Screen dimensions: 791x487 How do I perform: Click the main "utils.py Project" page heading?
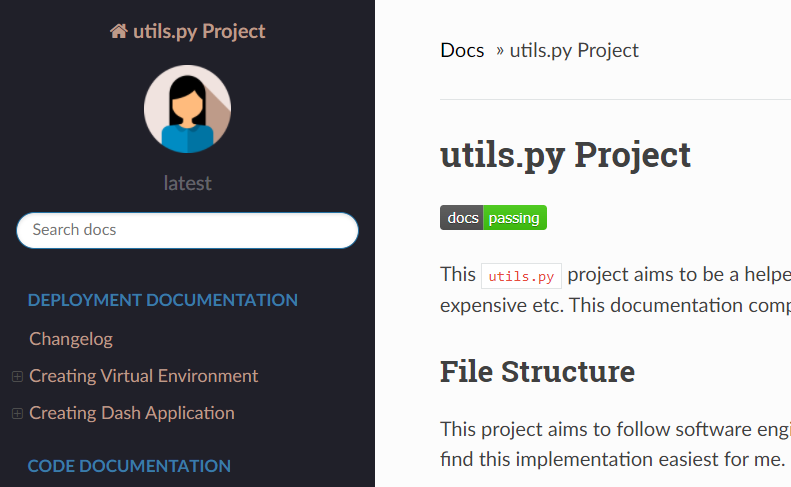tap(565, 155)
